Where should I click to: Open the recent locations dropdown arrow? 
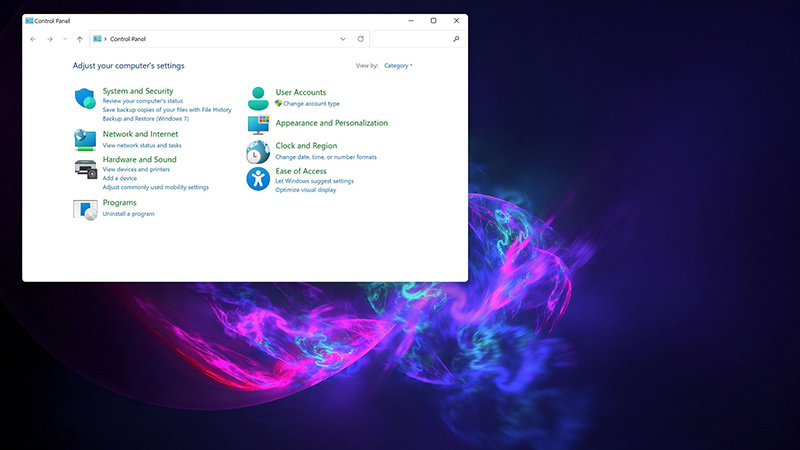pos(65,39)
